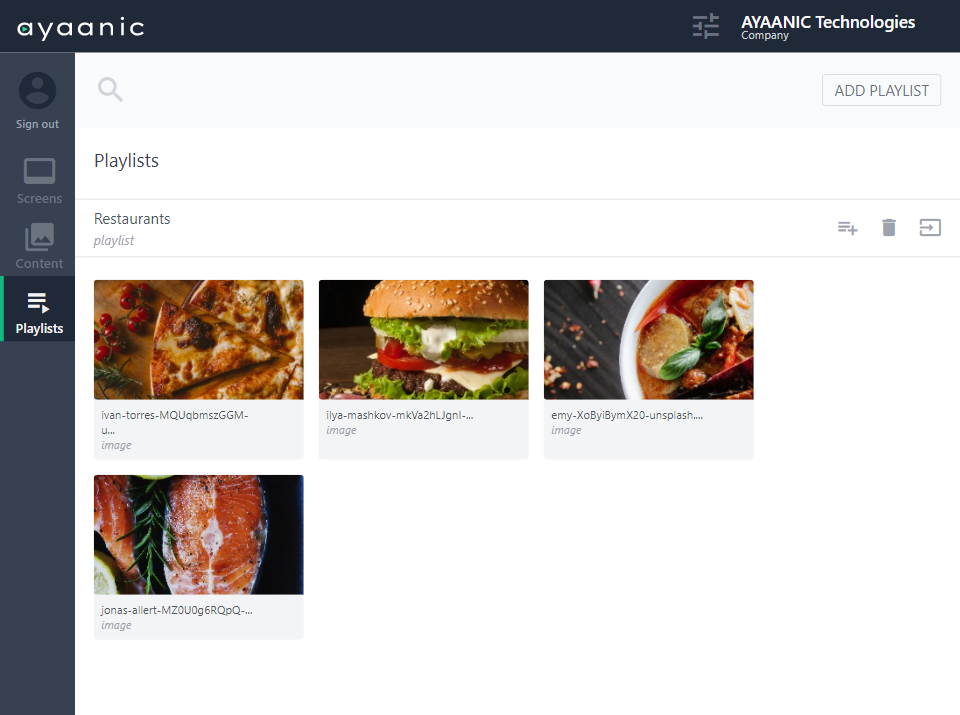
Task: Select the pizza image thumbnail
Action: (198, 340)
